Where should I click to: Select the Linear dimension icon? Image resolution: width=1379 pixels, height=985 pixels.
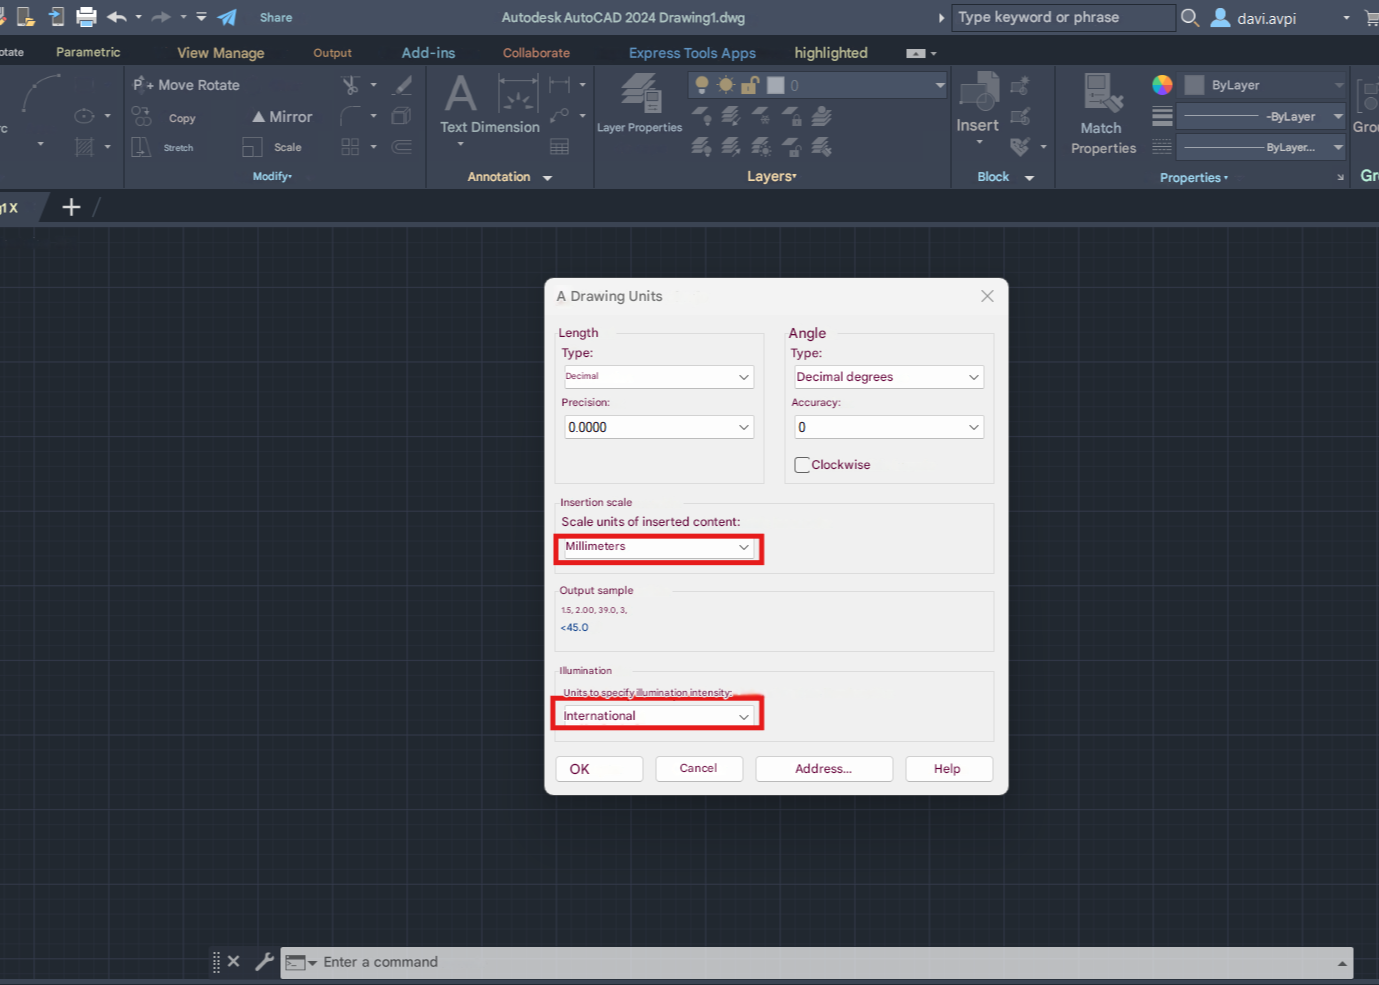[559, 85]
